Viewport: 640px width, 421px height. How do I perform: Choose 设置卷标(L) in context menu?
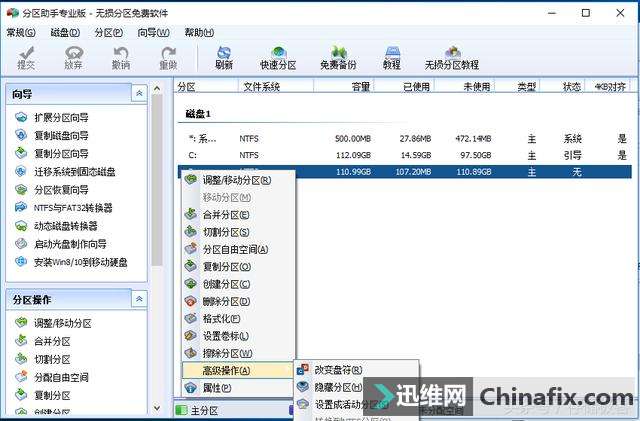238,336
